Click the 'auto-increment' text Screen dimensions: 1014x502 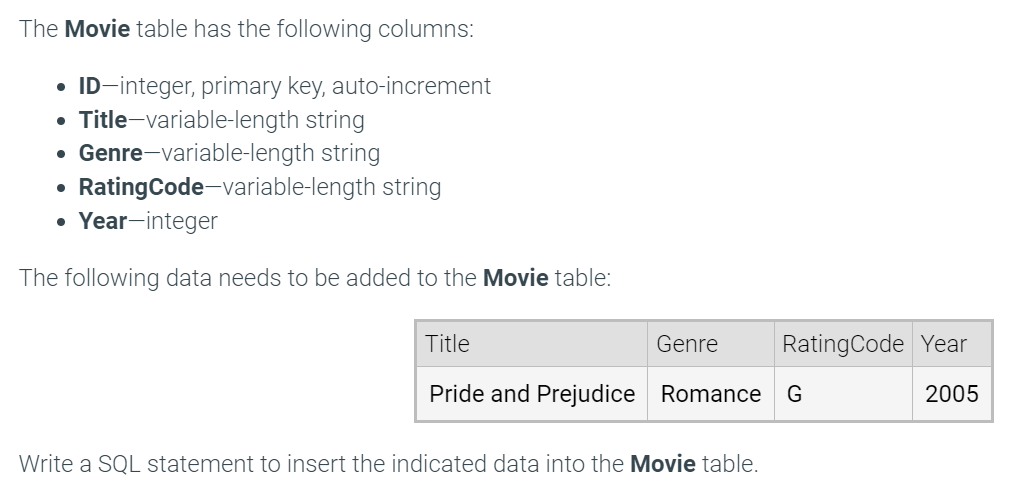click(x=411, y=86)
